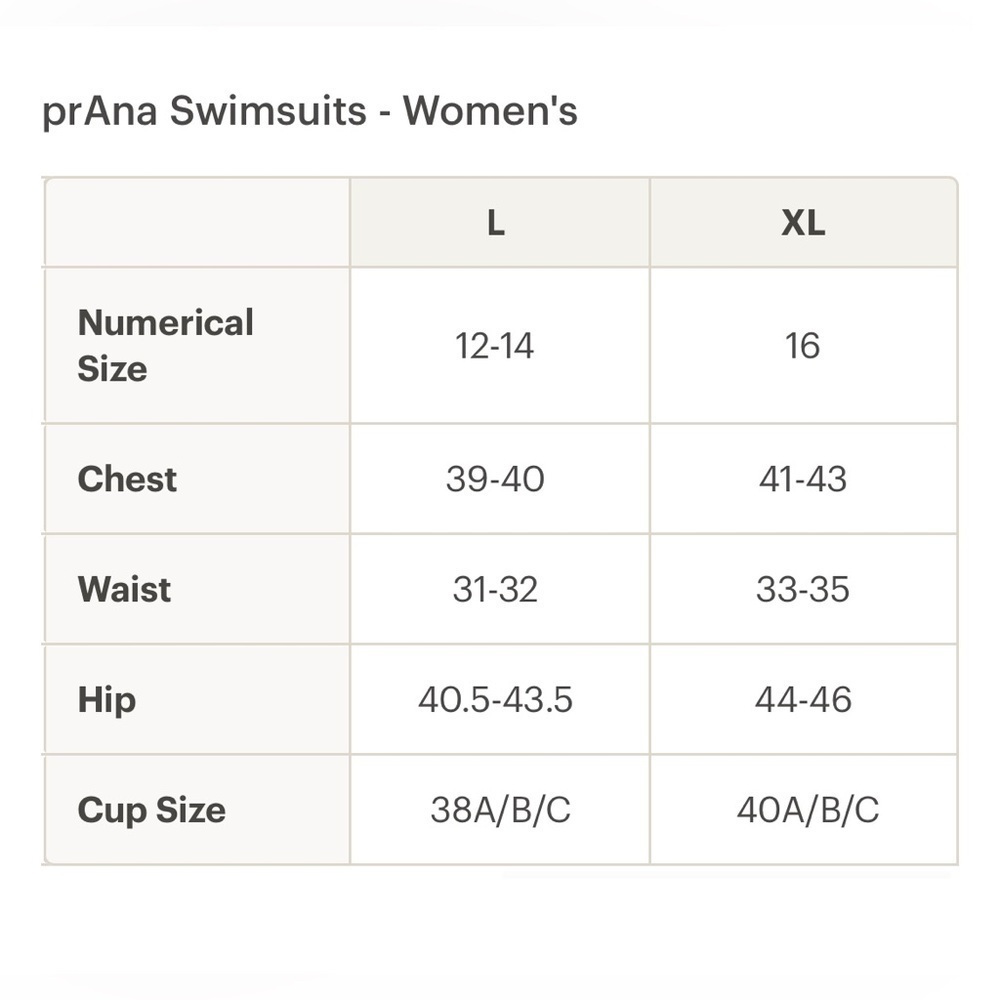Click the 39-40 chest measurement
1000x1000 pixels.
(495, 479)
